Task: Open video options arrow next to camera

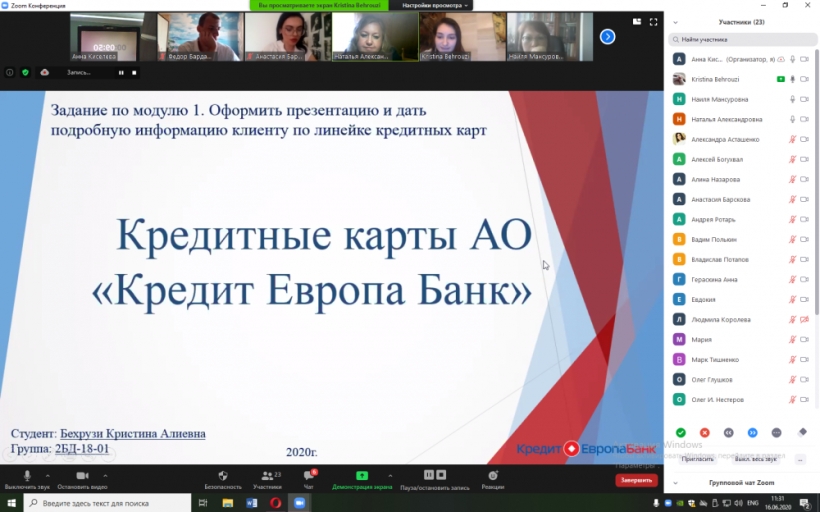Action: tap(105, 475)
